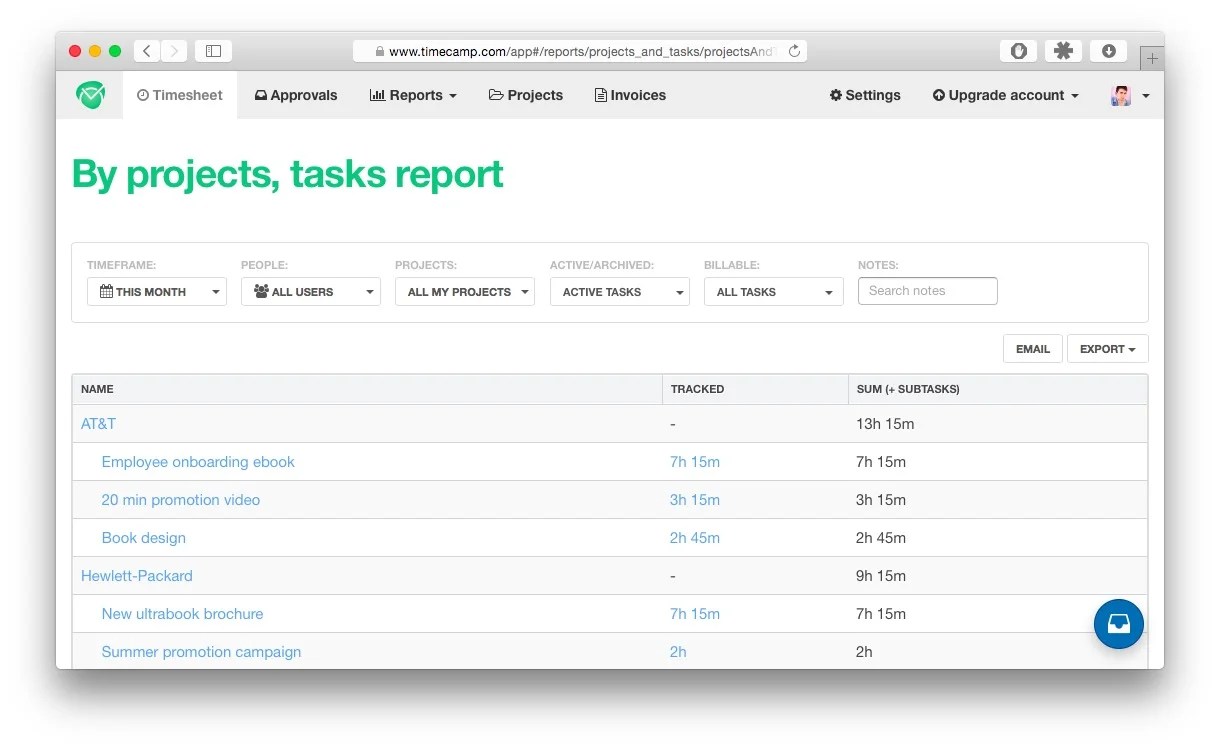Image resolution: width=1220 pixels, height=749 pixels.
Task: Click the folder icon next to Projects
Action: (497, 95)
